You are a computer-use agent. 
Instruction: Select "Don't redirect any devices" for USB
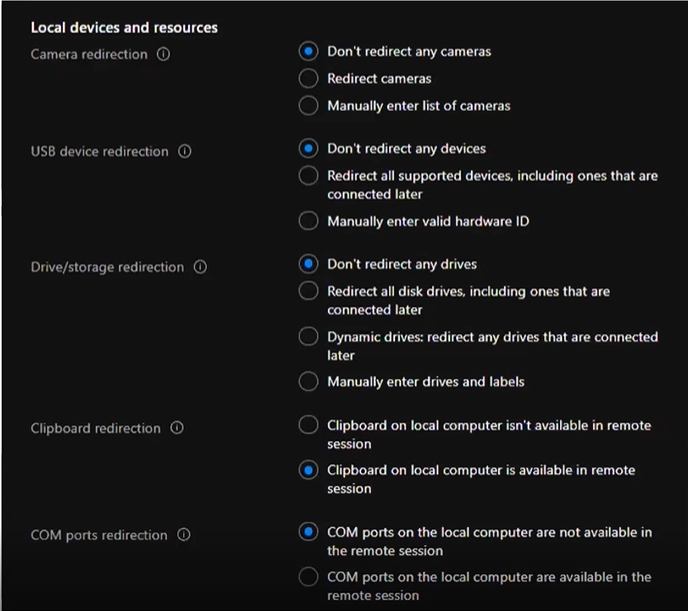pos(309,149)
